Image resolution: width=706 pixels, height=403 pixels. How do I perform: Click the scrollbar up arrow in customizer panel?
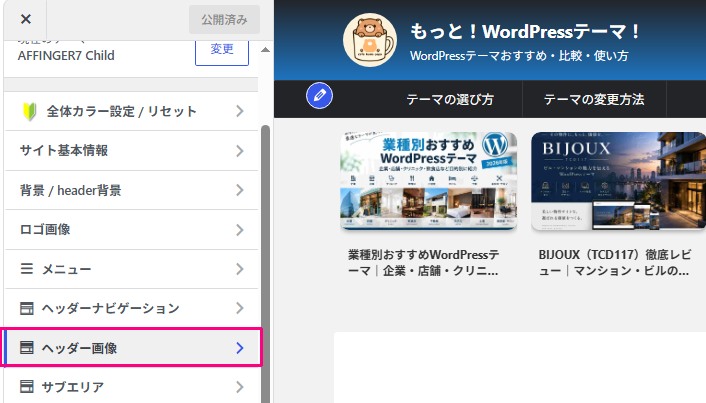[x=265, y=50]
